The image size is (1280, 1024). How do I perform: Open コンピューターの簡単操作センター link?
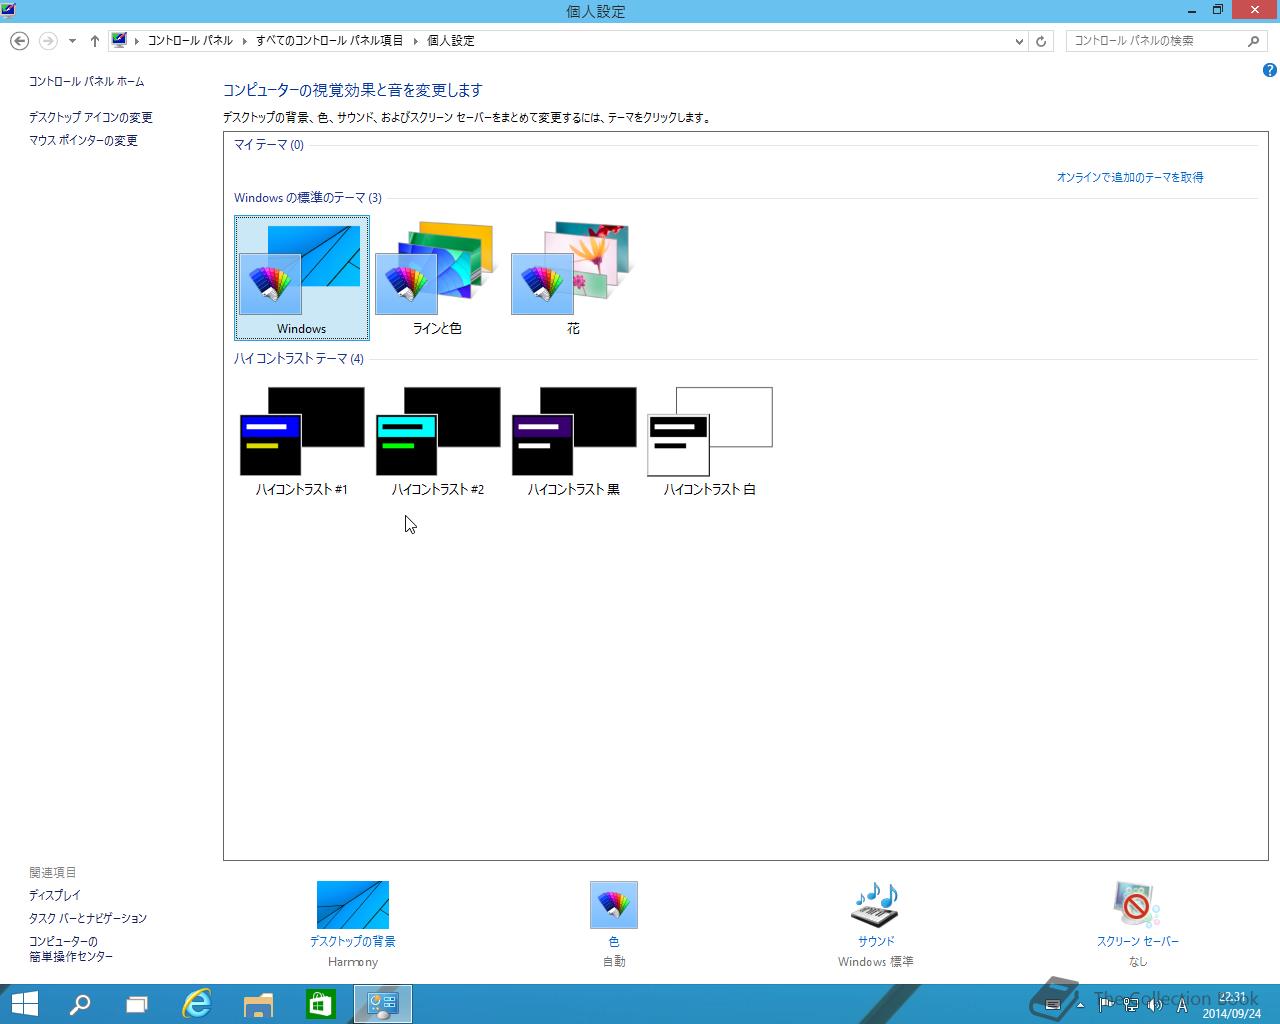(71, 948)
